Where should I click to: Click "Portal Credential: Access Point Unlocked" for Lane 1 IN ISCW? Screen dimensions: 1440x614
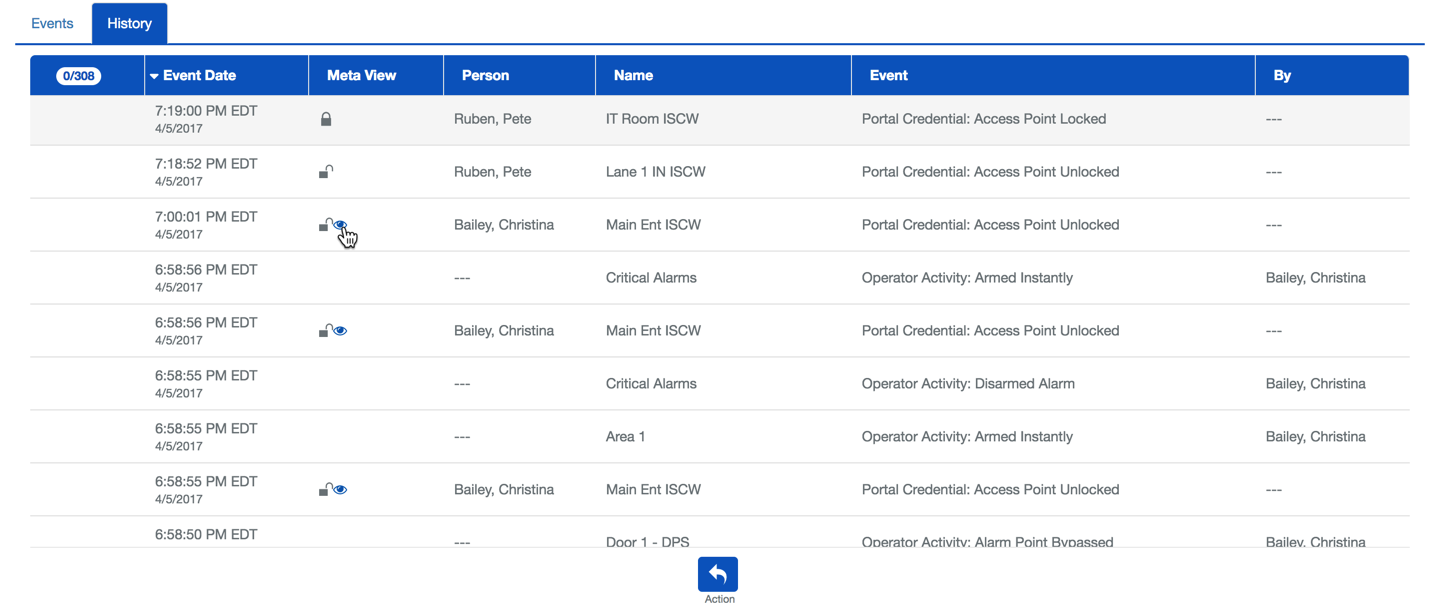(990, 172)
